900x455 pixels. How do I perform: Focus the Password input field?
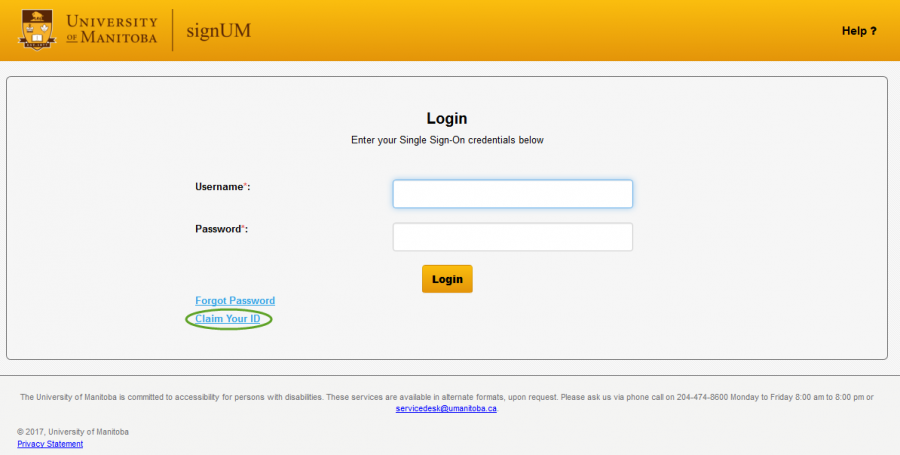(512, 237)
